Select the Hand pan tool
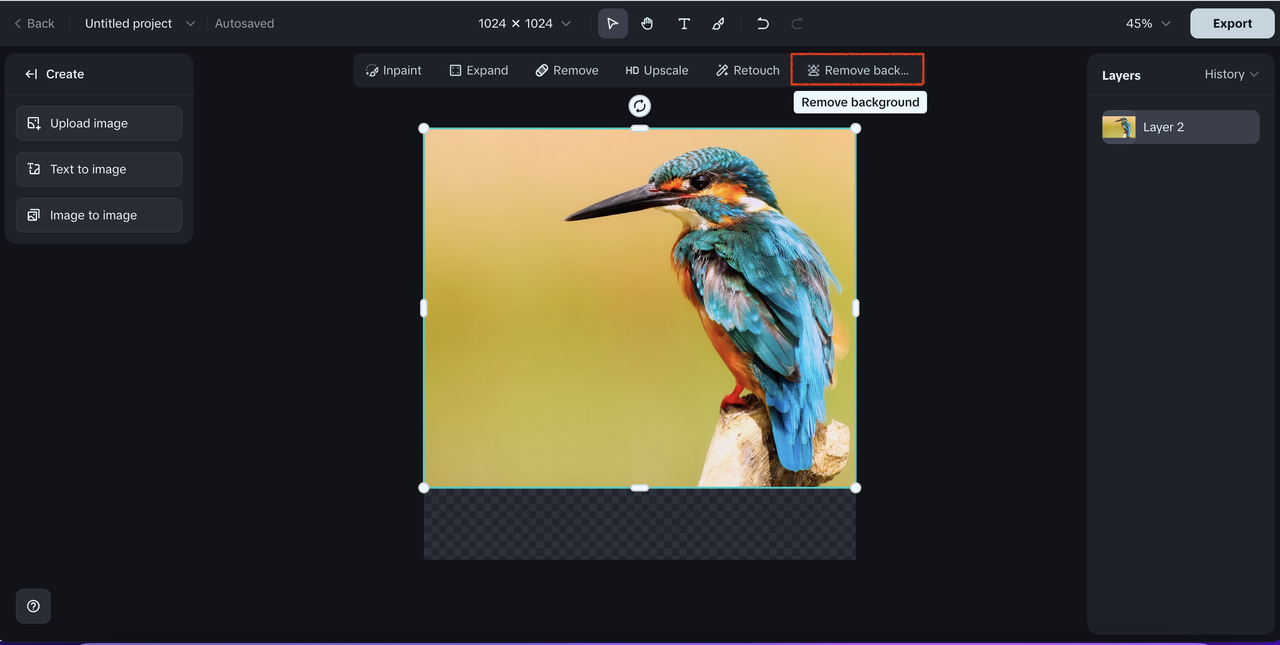Image resolution: width=1280 pixels, height=645 pixels. [x=648, y=23]
